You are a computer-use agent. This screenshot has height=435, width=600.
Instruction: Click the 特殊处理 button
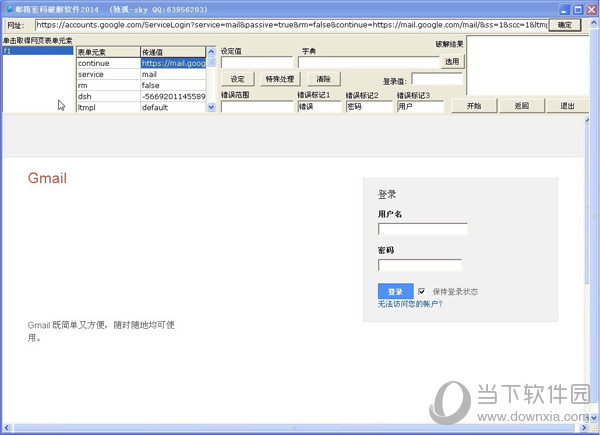pos(280,79)
